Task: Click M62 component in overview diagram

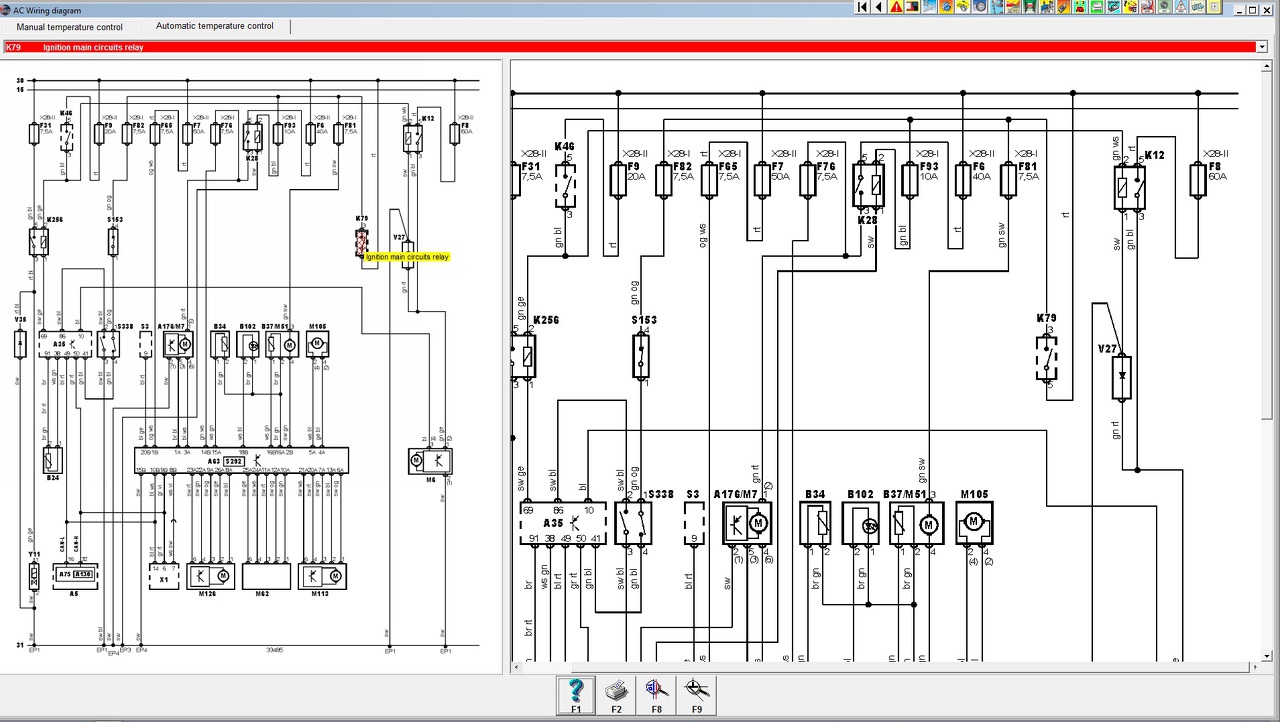Action: point(266,576)
